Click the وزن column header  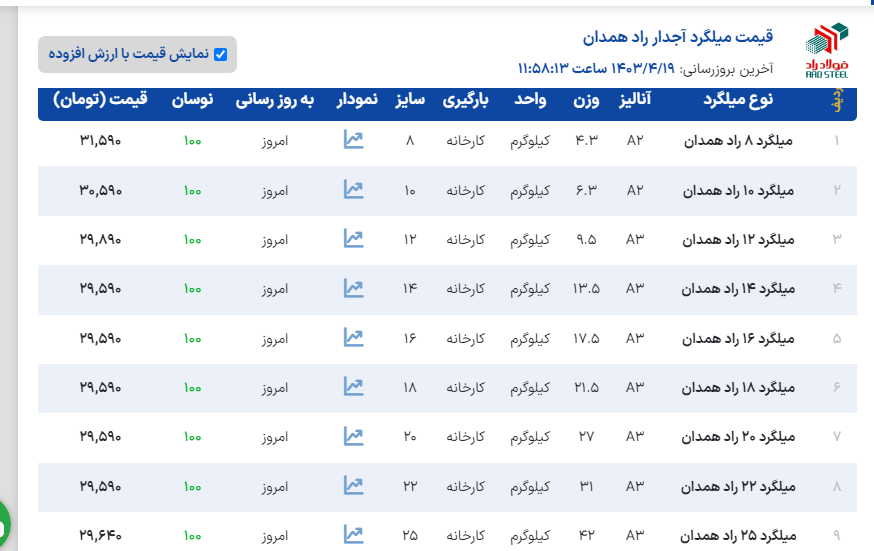pos(586,101)
